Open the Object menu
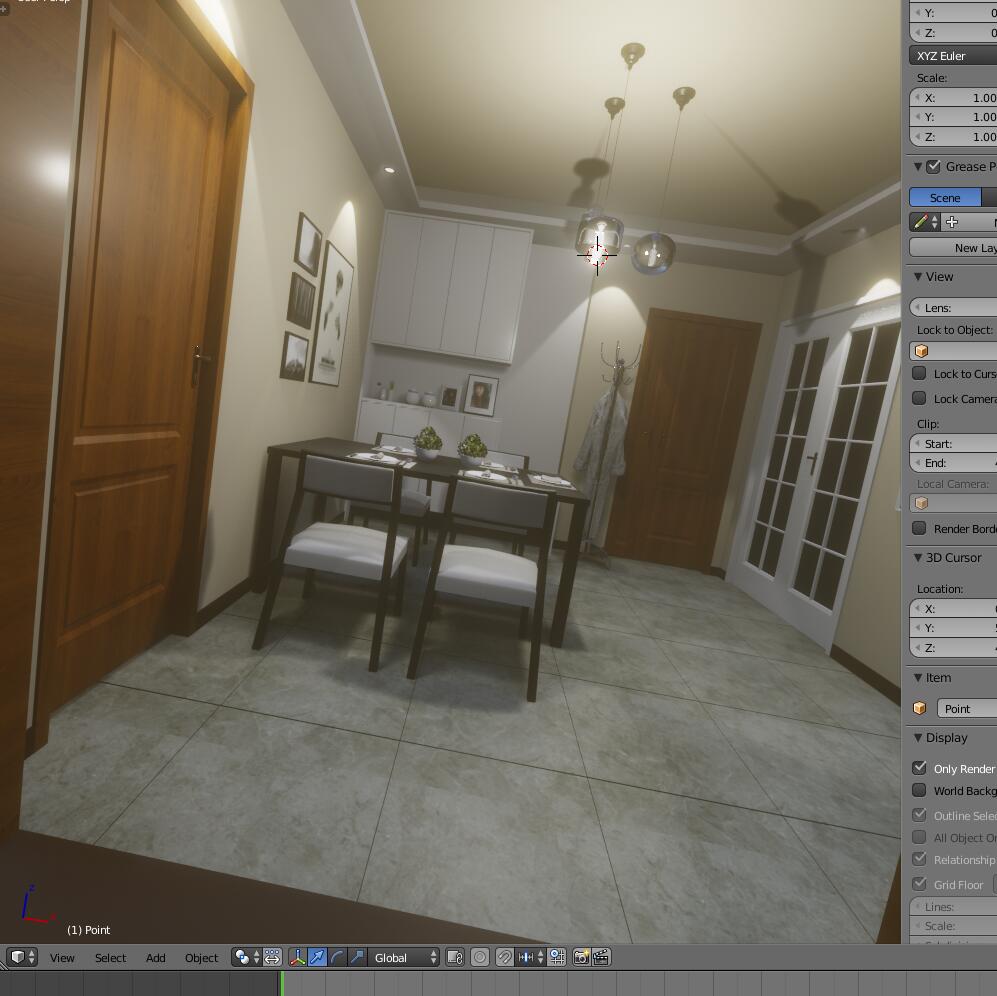The image size is (997, 996). (x=202, y=958)
